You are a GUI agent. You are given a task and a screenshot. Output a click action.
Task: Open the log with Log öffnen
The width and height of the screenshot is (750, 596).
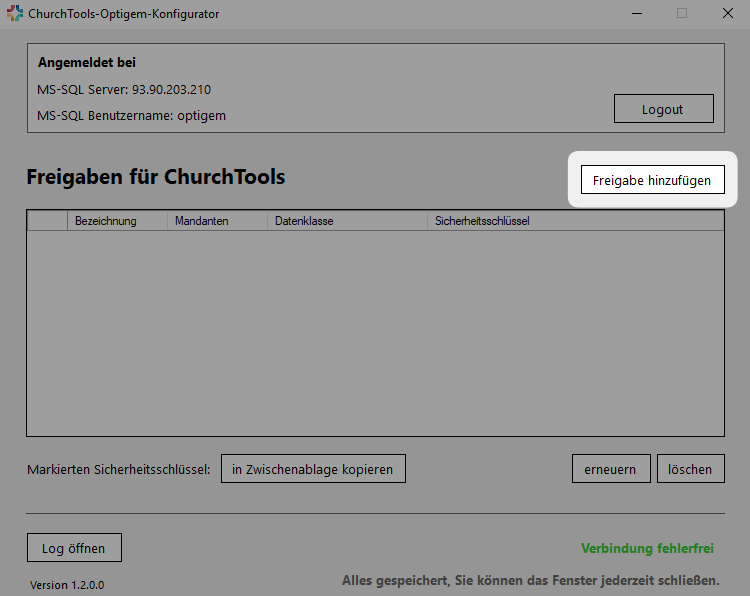point(74,548)
